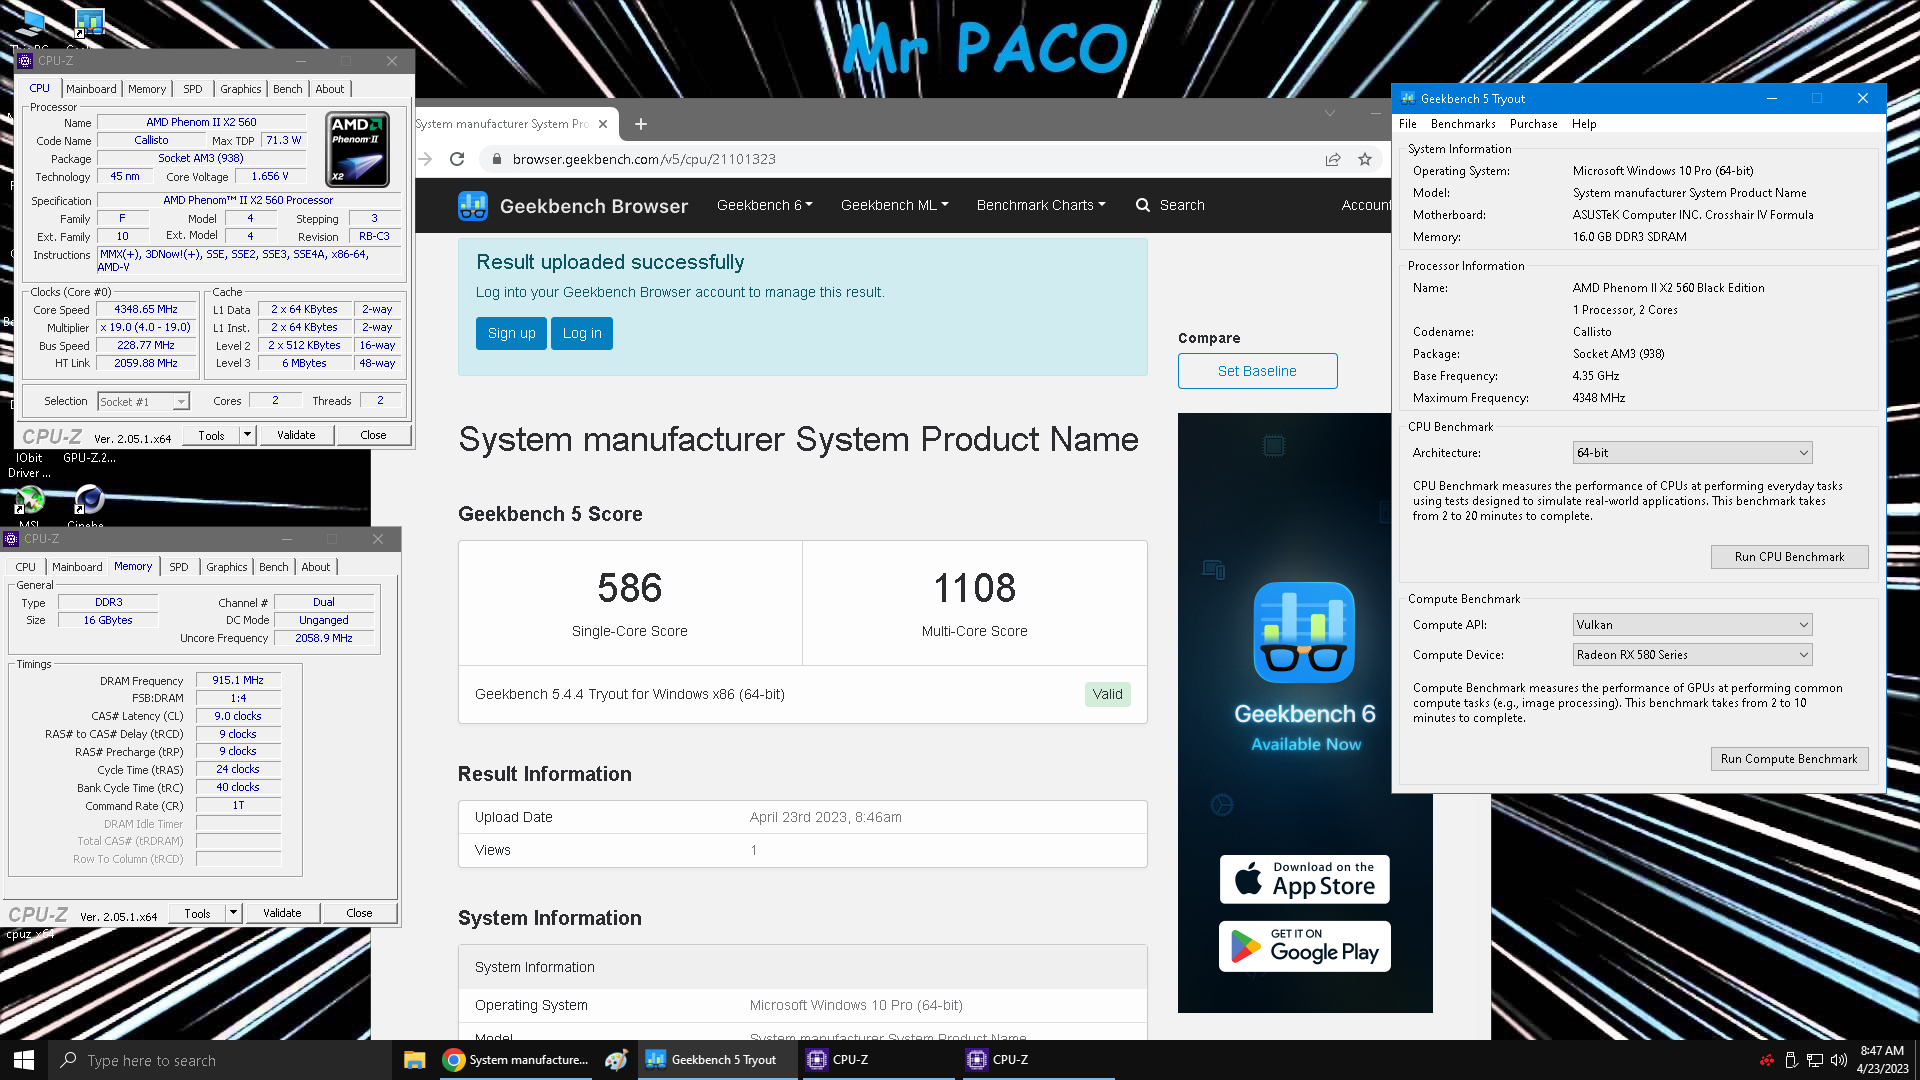Open the Cinebench desktop shortcut
Image resolution: width=1920 pixels, height=1080 pixels.
[x=88, y=506]
